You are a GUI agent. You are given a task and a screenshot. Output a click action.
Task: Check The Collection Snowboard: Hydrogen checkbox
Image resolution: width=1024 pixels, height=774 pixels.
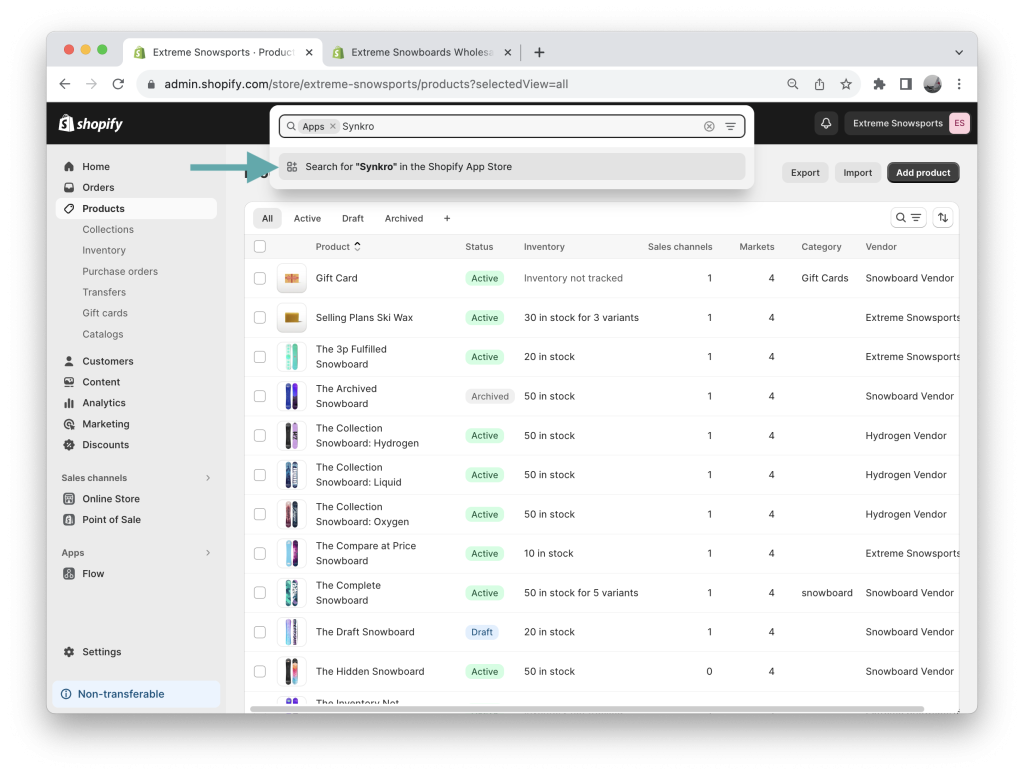(x=260, y=436)
